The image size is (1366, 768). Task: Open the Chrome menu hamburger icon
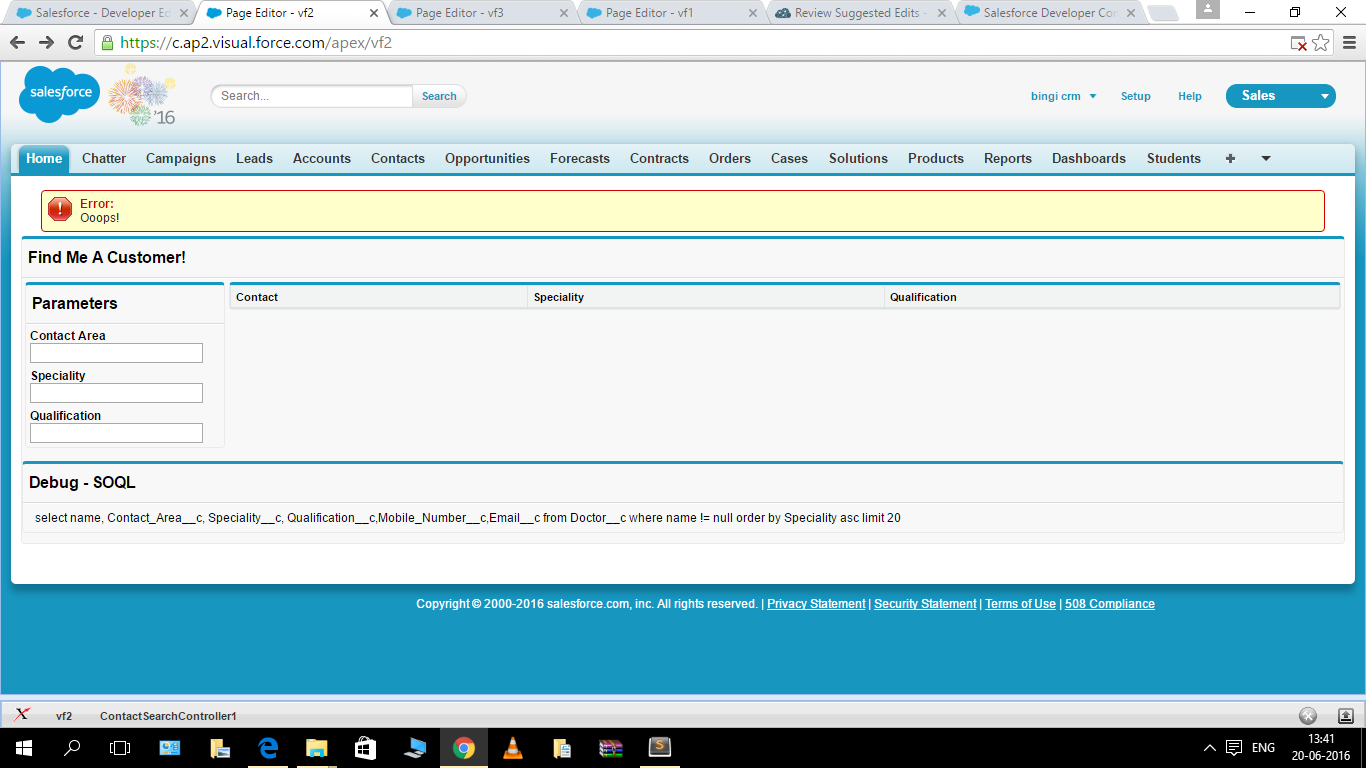pos(1349,43)
